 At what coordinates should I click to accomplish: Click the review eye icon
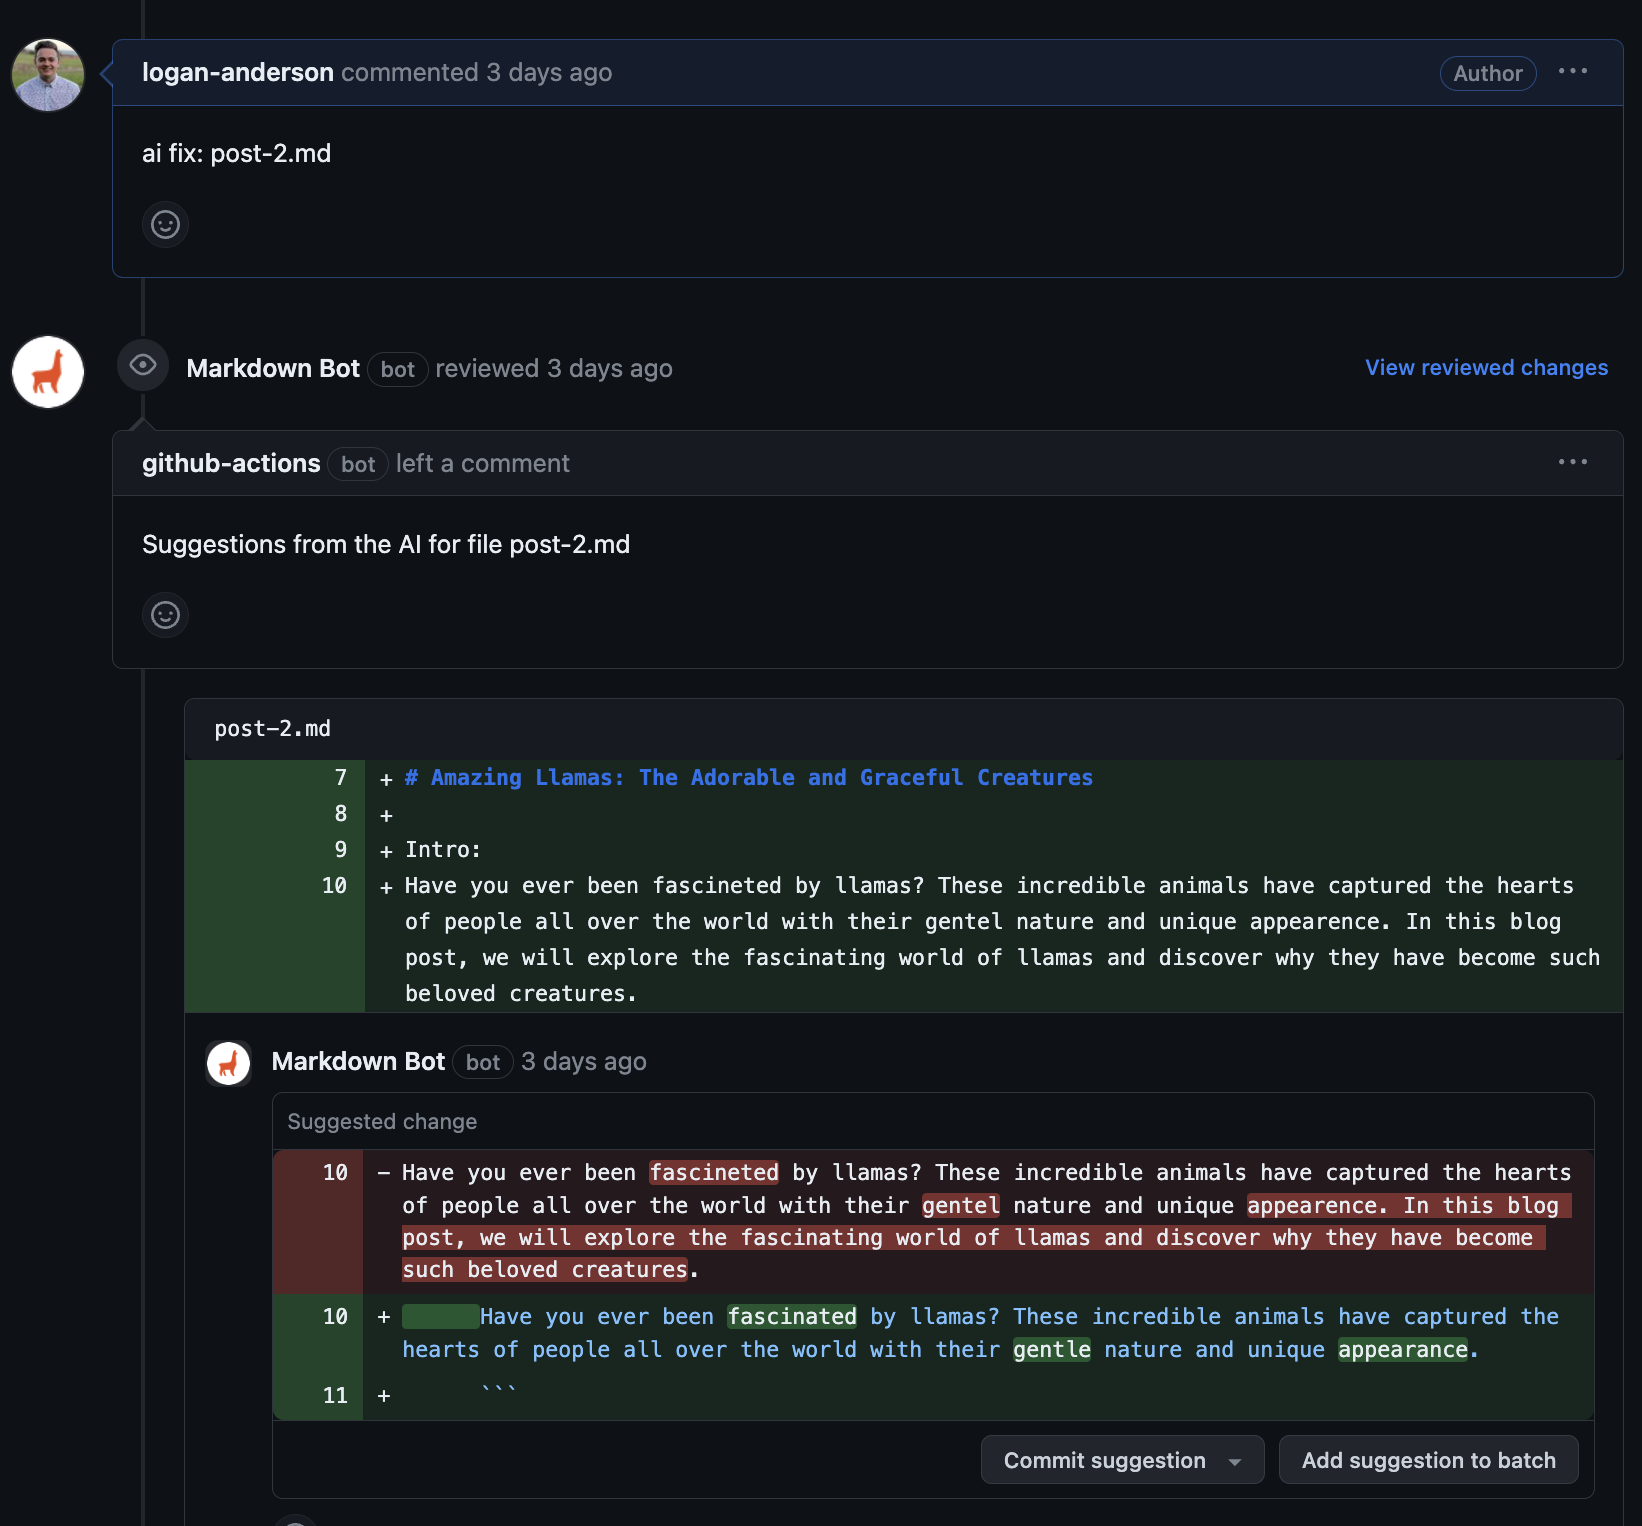pos(143,365)
